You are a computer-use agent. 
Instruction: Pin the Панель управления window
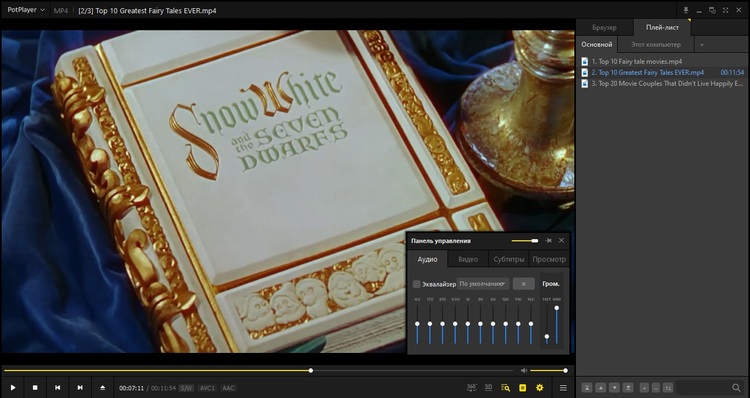(x=549, y=241)
